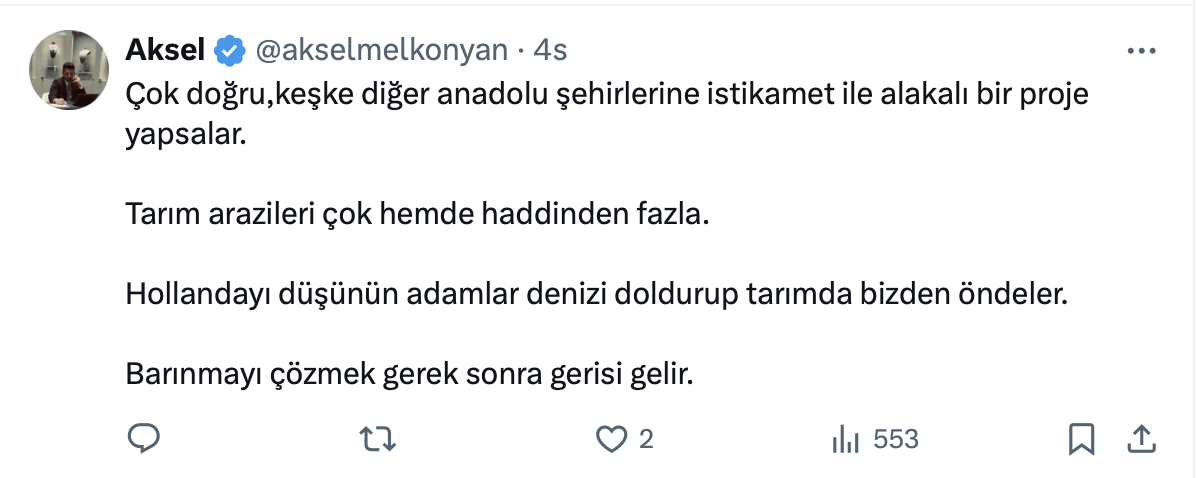Share the tweet via the upload arrow icon
Viewport: 1198px width, 478px height.
click(1142, 439)
